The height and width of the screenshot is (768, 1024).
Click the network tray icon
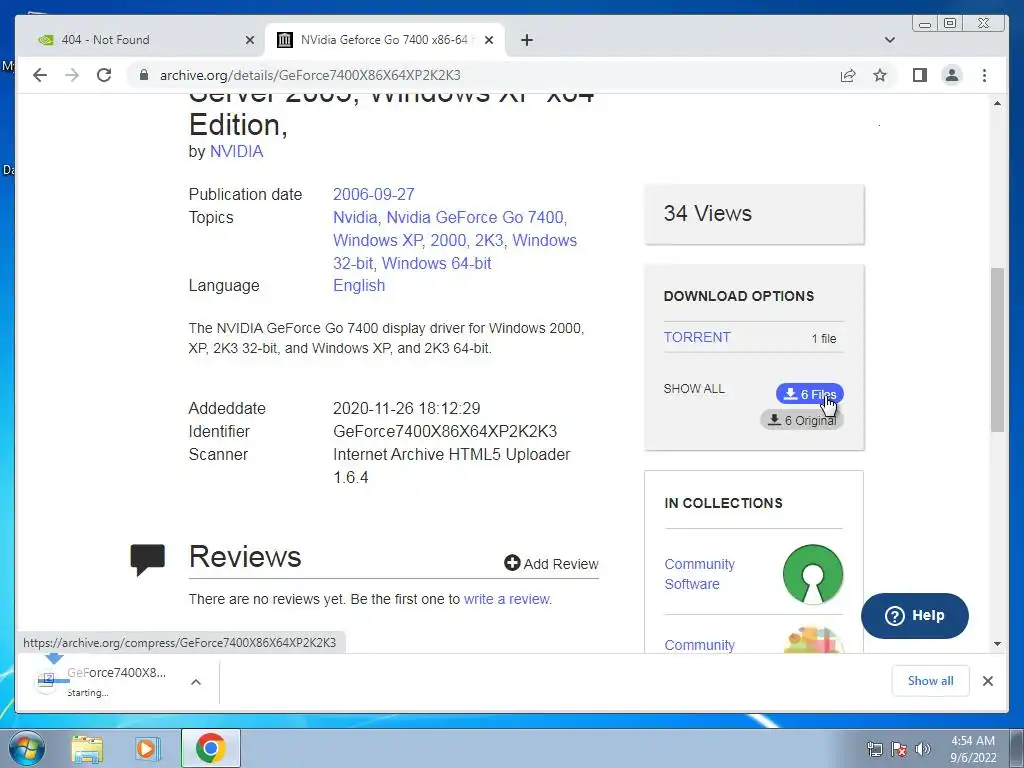tap(875, 749)
